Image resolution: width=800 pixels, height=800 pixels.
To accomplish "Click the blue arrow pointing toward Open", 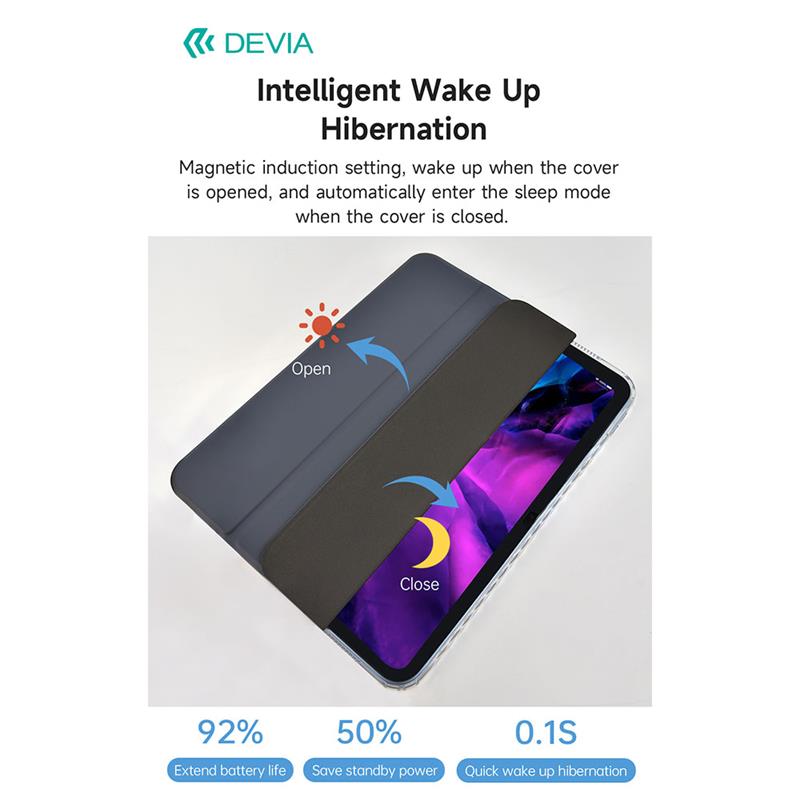I will point(380,361).
